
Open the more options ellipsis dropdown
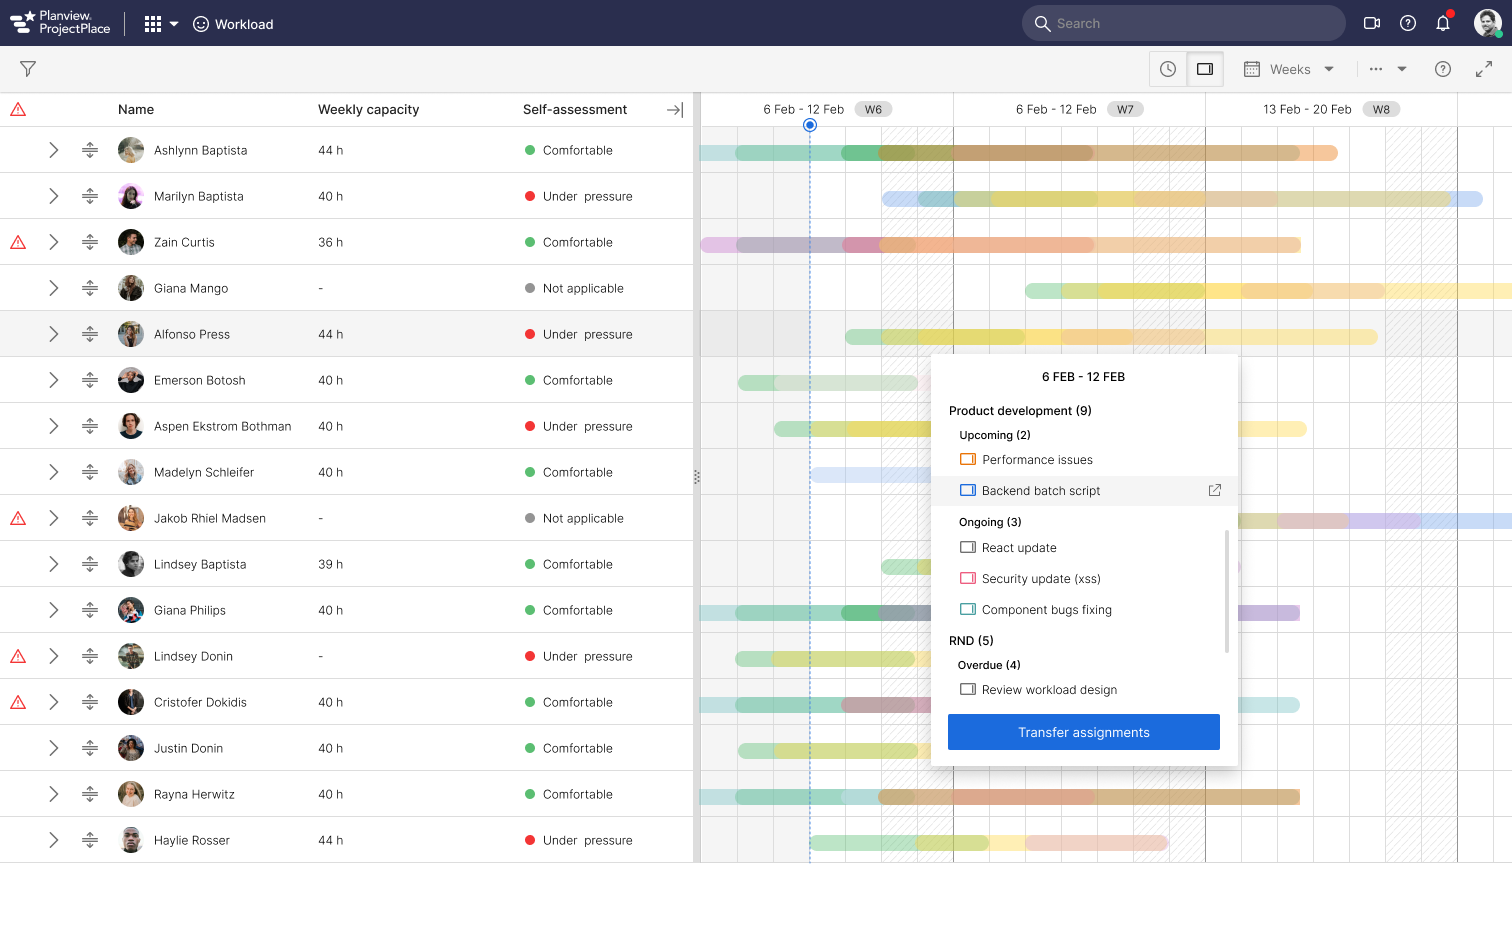[1387, 69]
